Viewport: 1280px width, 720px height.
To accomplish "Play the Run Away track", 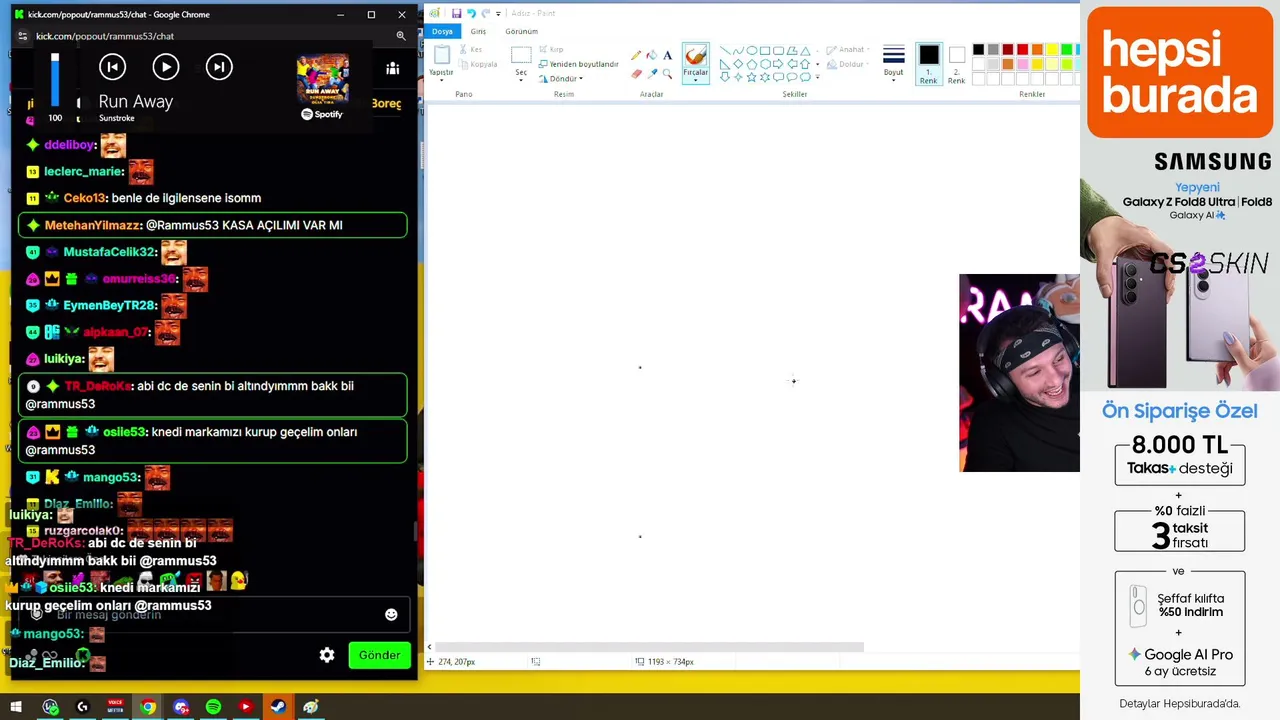I will [166, 67].
